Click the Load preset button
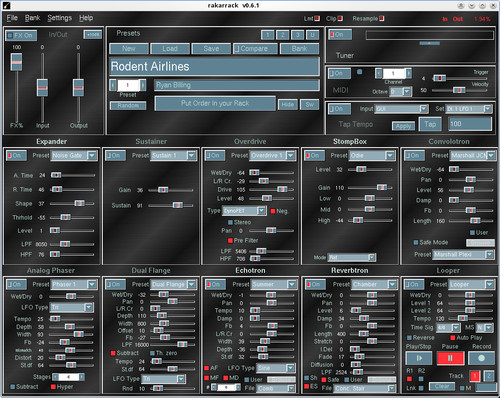This screenshot has width=500, height=398. coord(170,49)
